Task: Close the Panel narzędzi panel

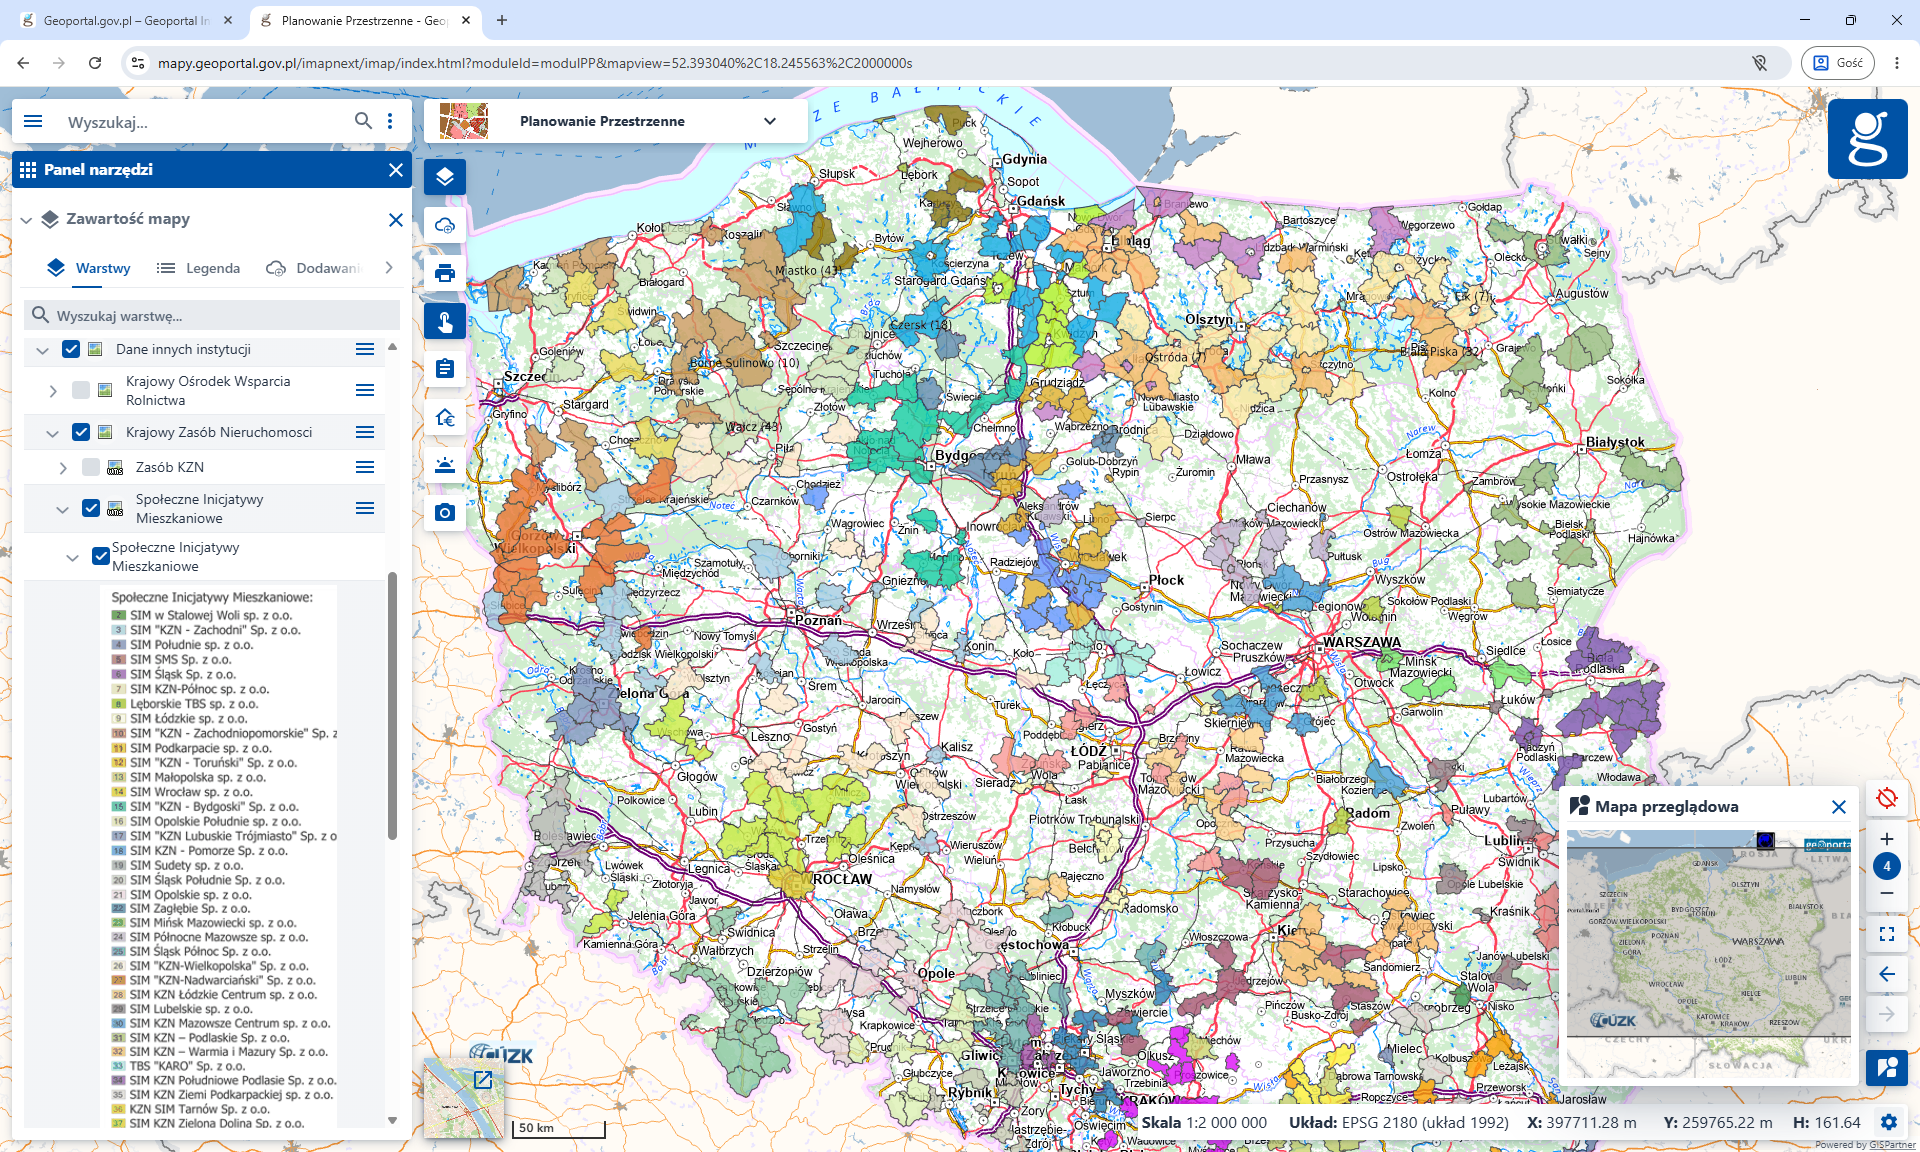Action: [396, 170]
